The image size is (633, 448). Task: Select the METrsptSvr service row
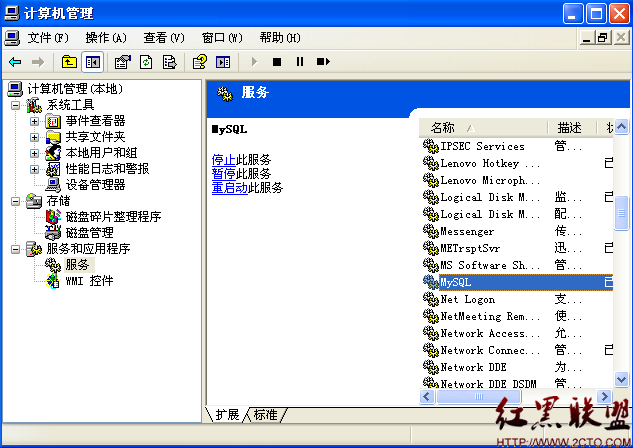[x=517, y=248]
